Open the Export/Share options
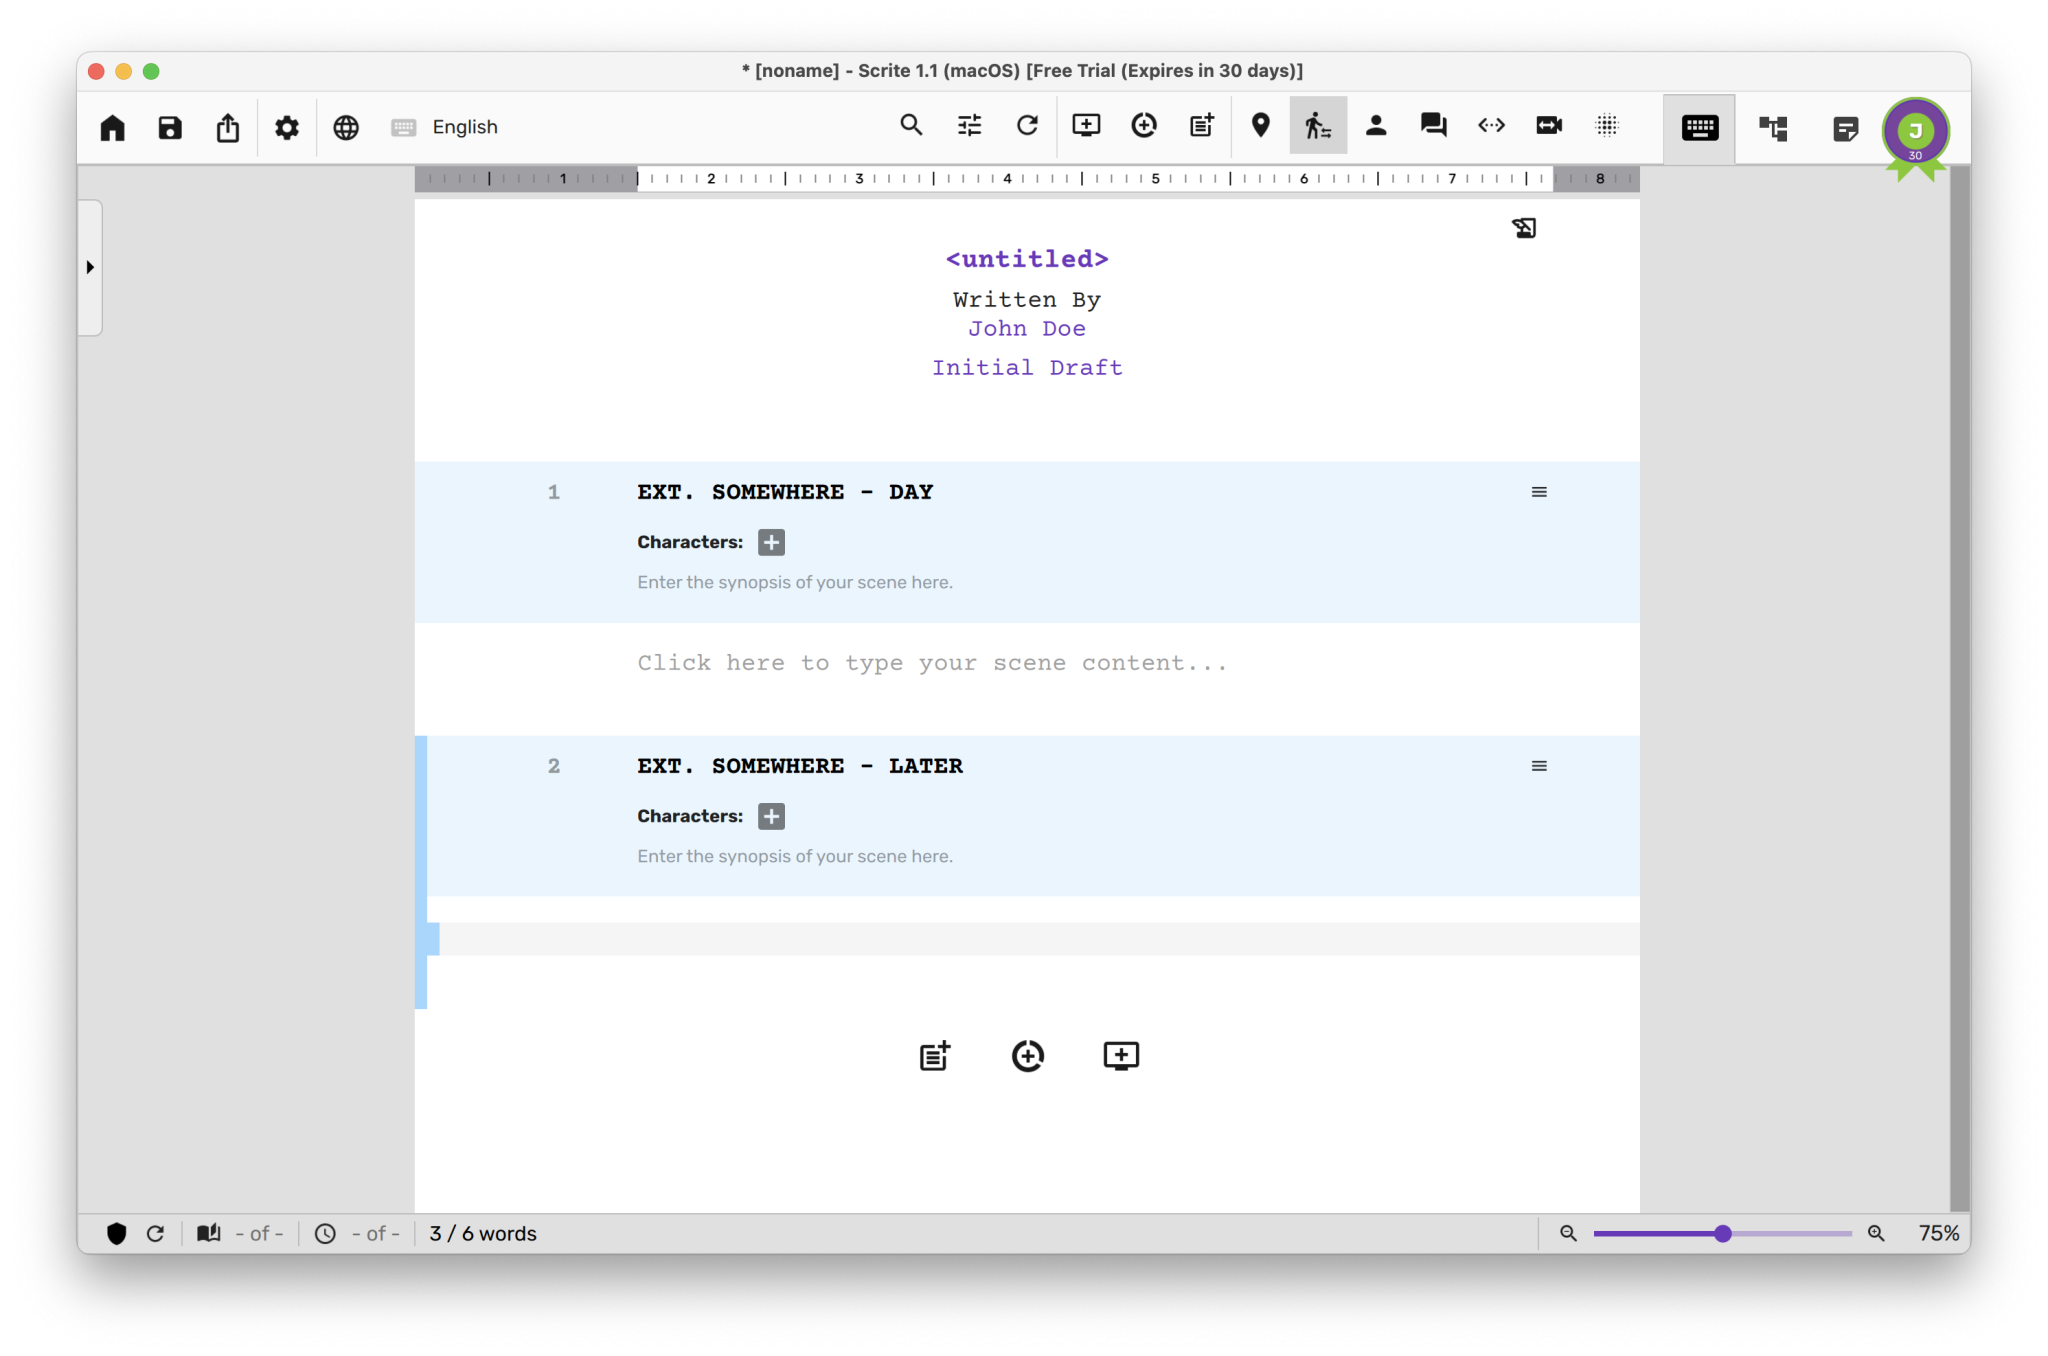This screenshot has height=1356, width=2048. tap(228, 127)
